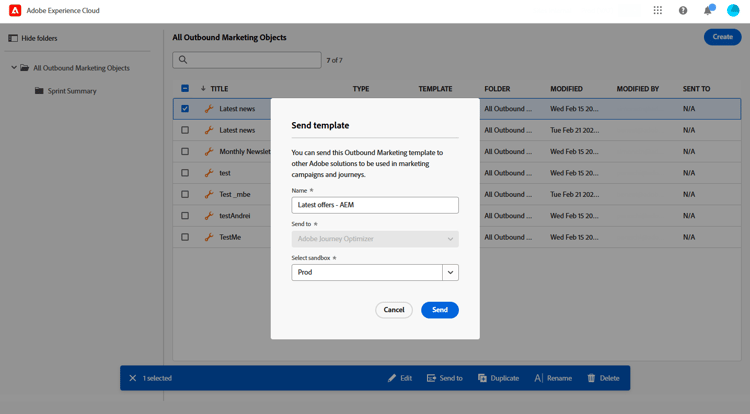Image resolution: width=750 pixels, height=414 pixels.
Task: Click the Adobe Experience Cloud logo
Action: (15, 10)
